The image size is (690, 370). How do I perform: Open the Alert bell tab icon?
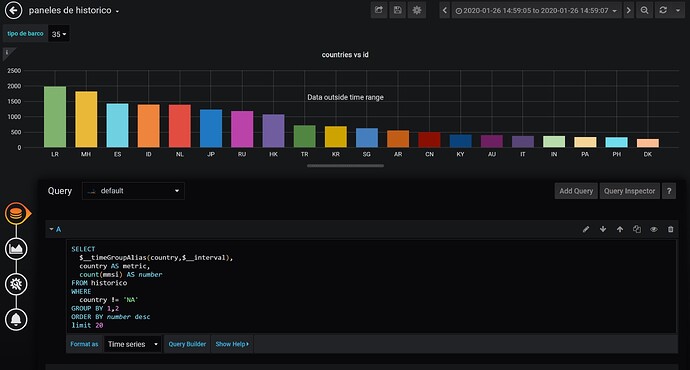[x=16, y=319]
